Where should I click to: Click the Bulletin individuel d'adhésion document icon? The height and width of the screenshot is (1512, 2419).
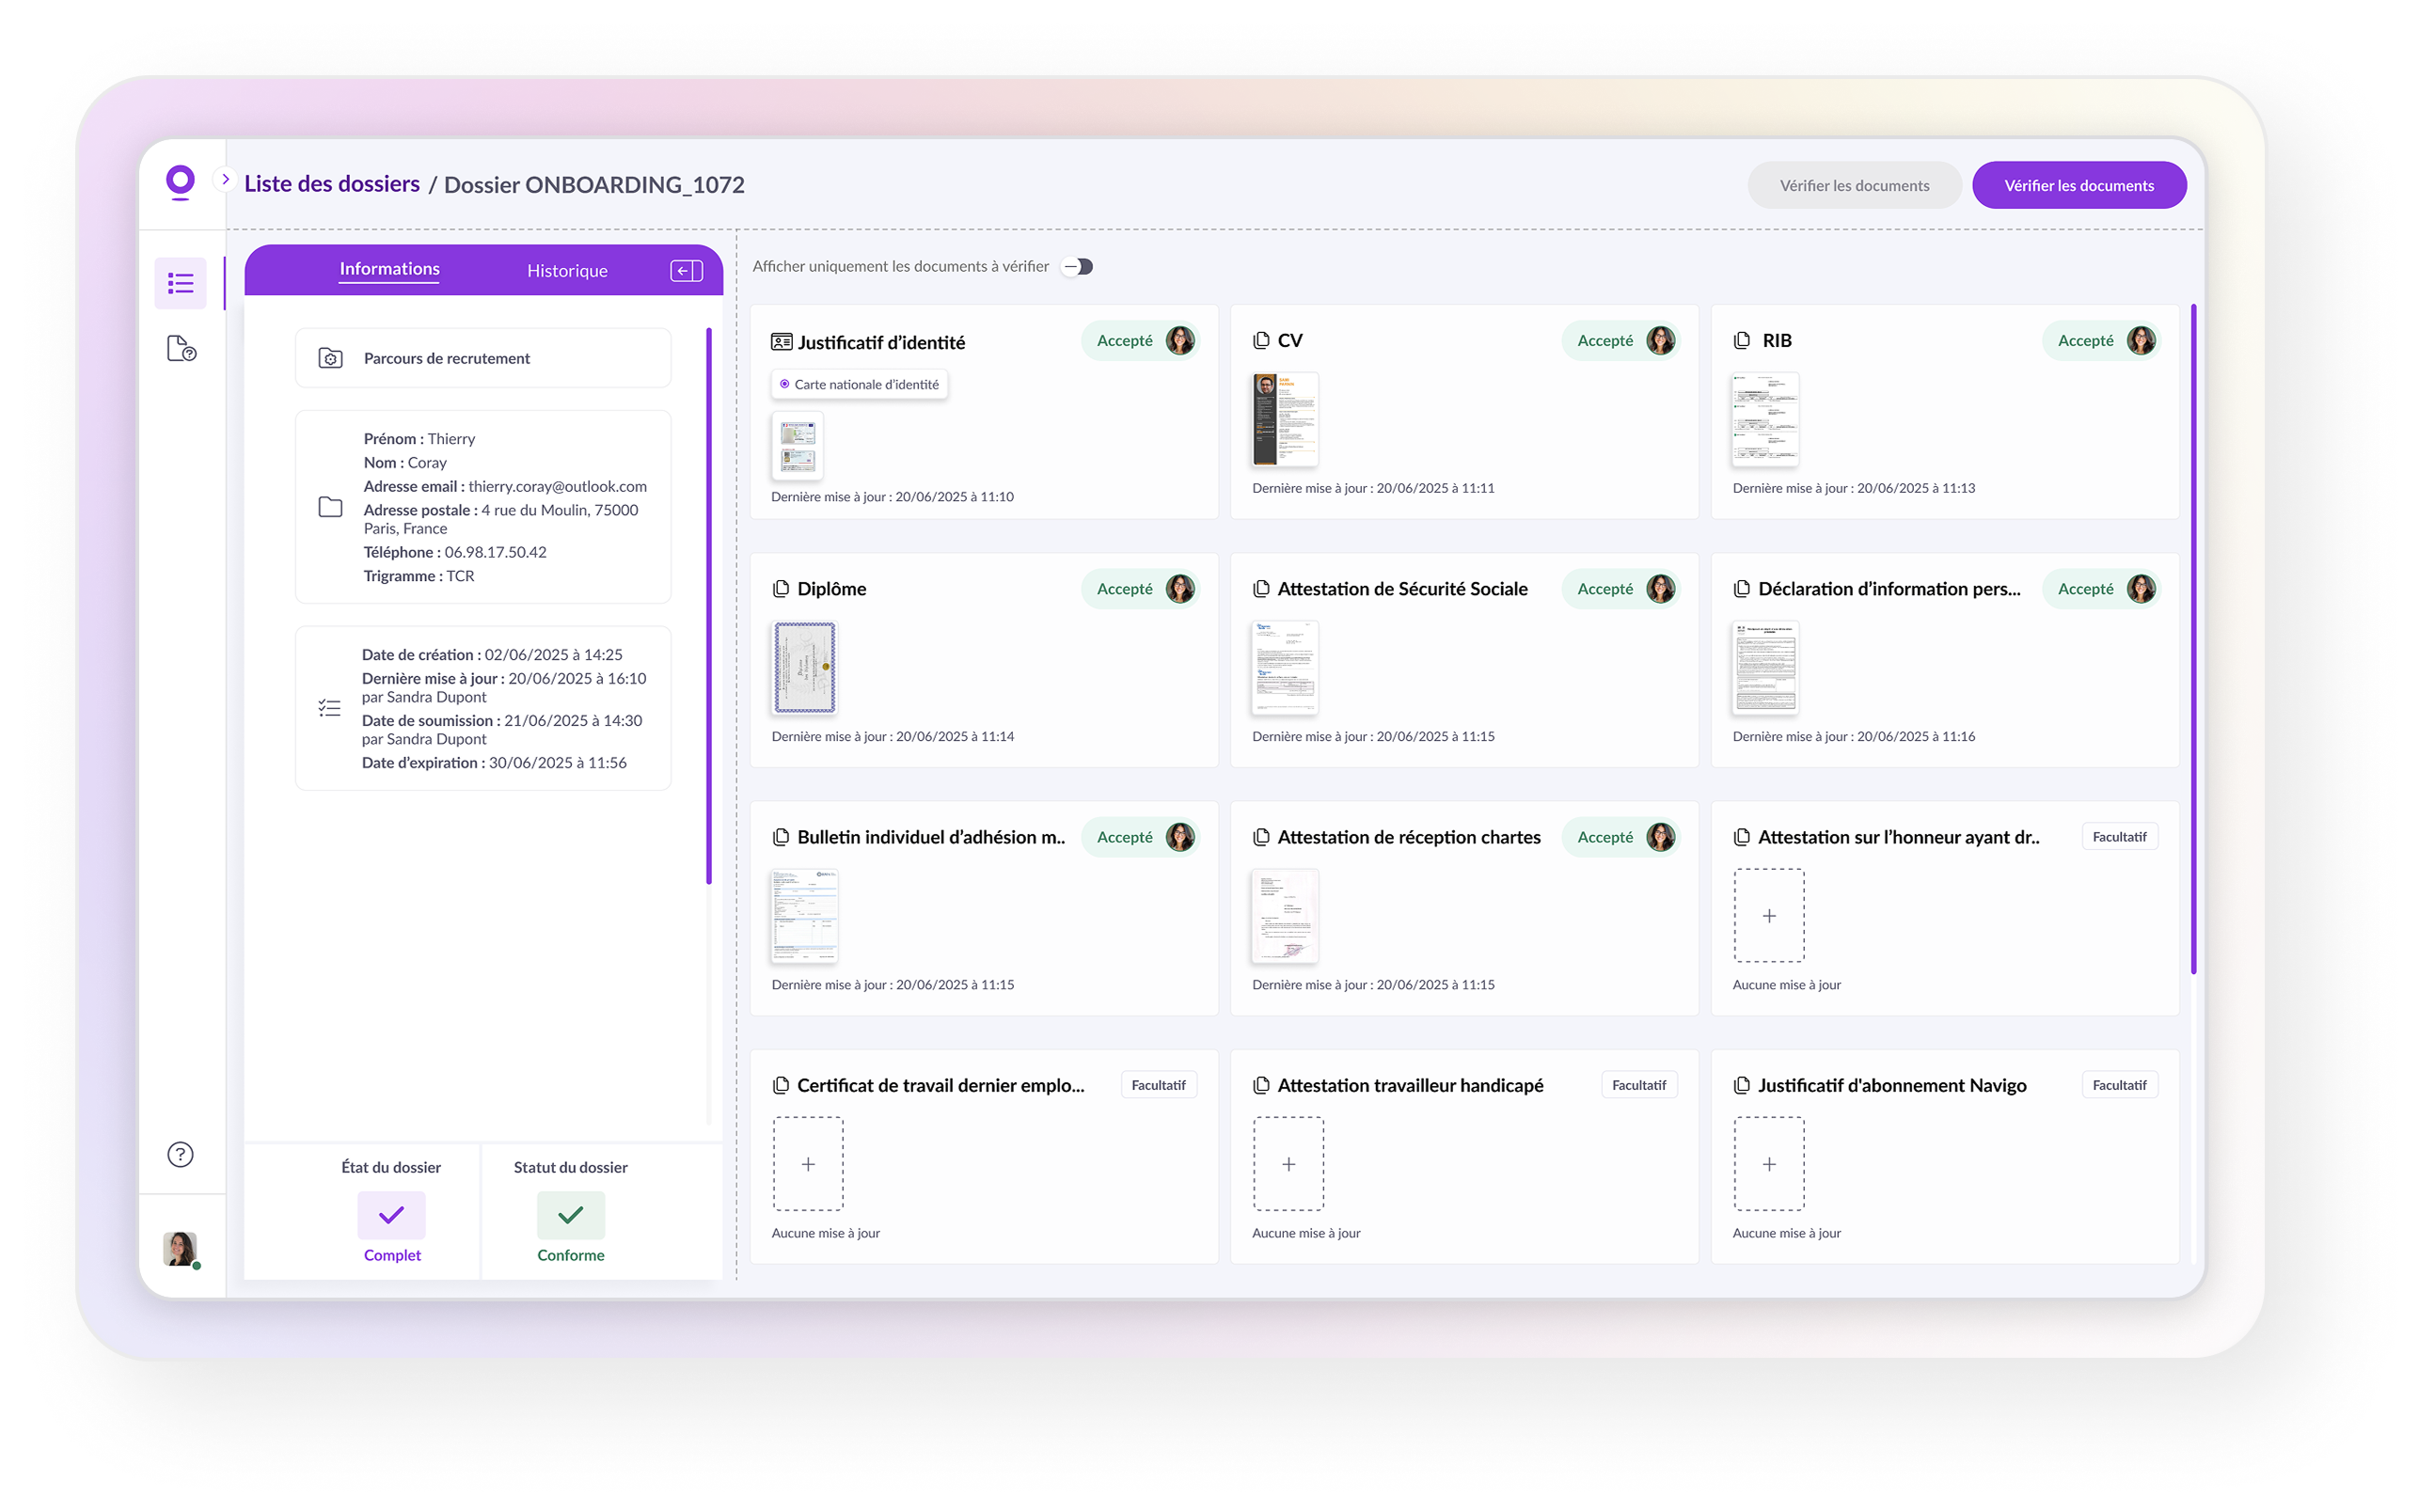click(781, 837)
